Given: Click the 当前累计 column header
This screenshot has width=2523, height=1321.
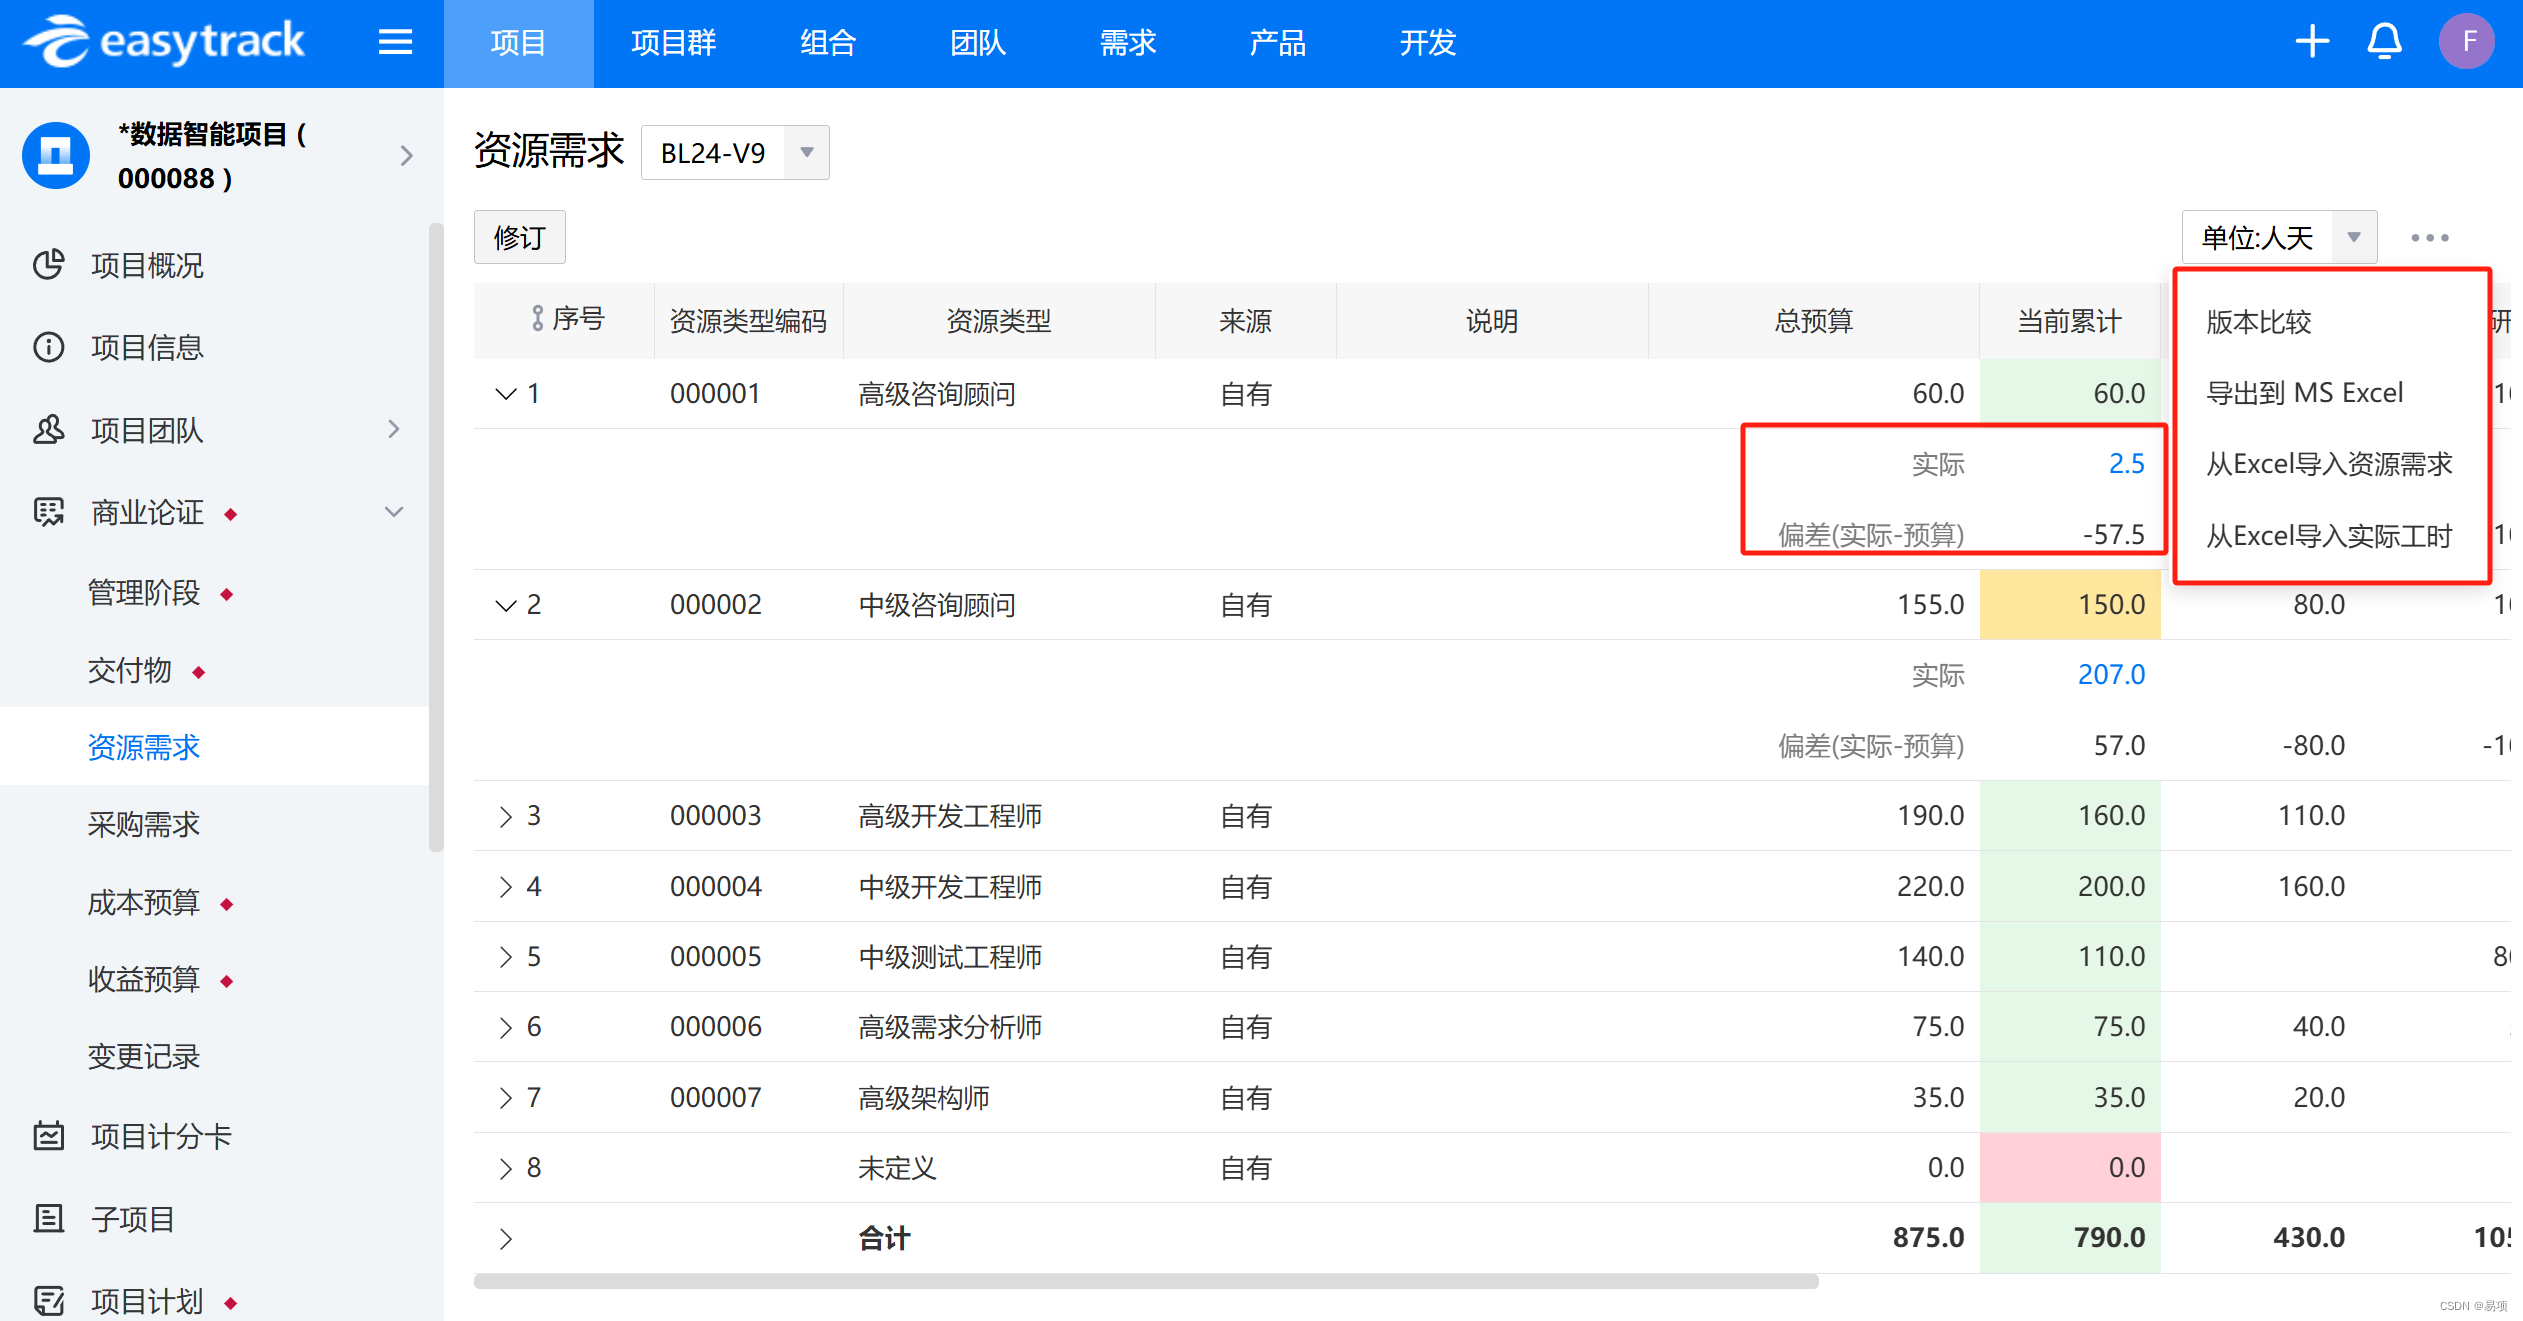Looking at the screenshot, I should pyautogui.click(x=2069, y=321).
